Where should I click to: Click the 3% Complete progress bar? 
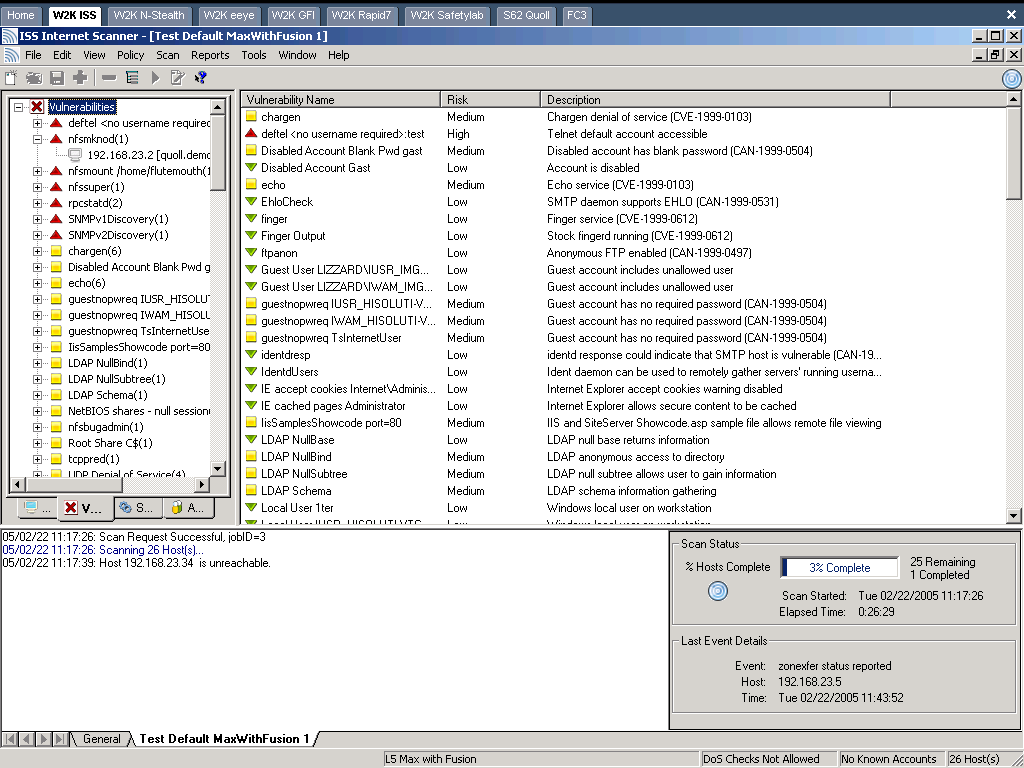pos(839,568)
